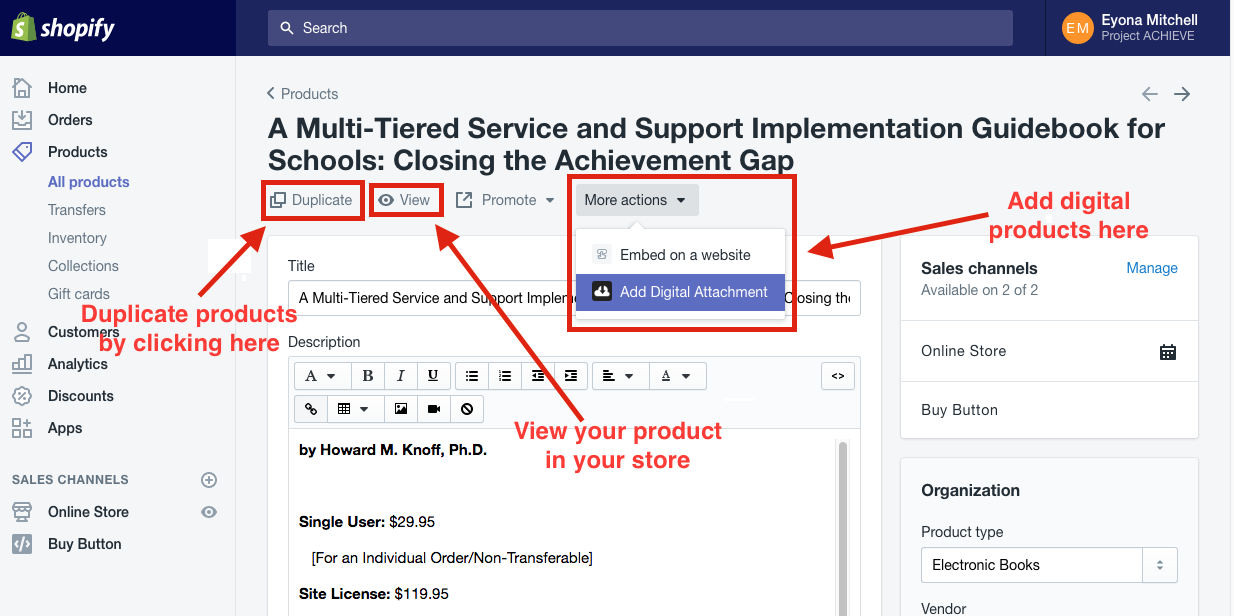The image size is (1234, 616).
Task: Click Manage sales channels link
Action: [1152, 268]
